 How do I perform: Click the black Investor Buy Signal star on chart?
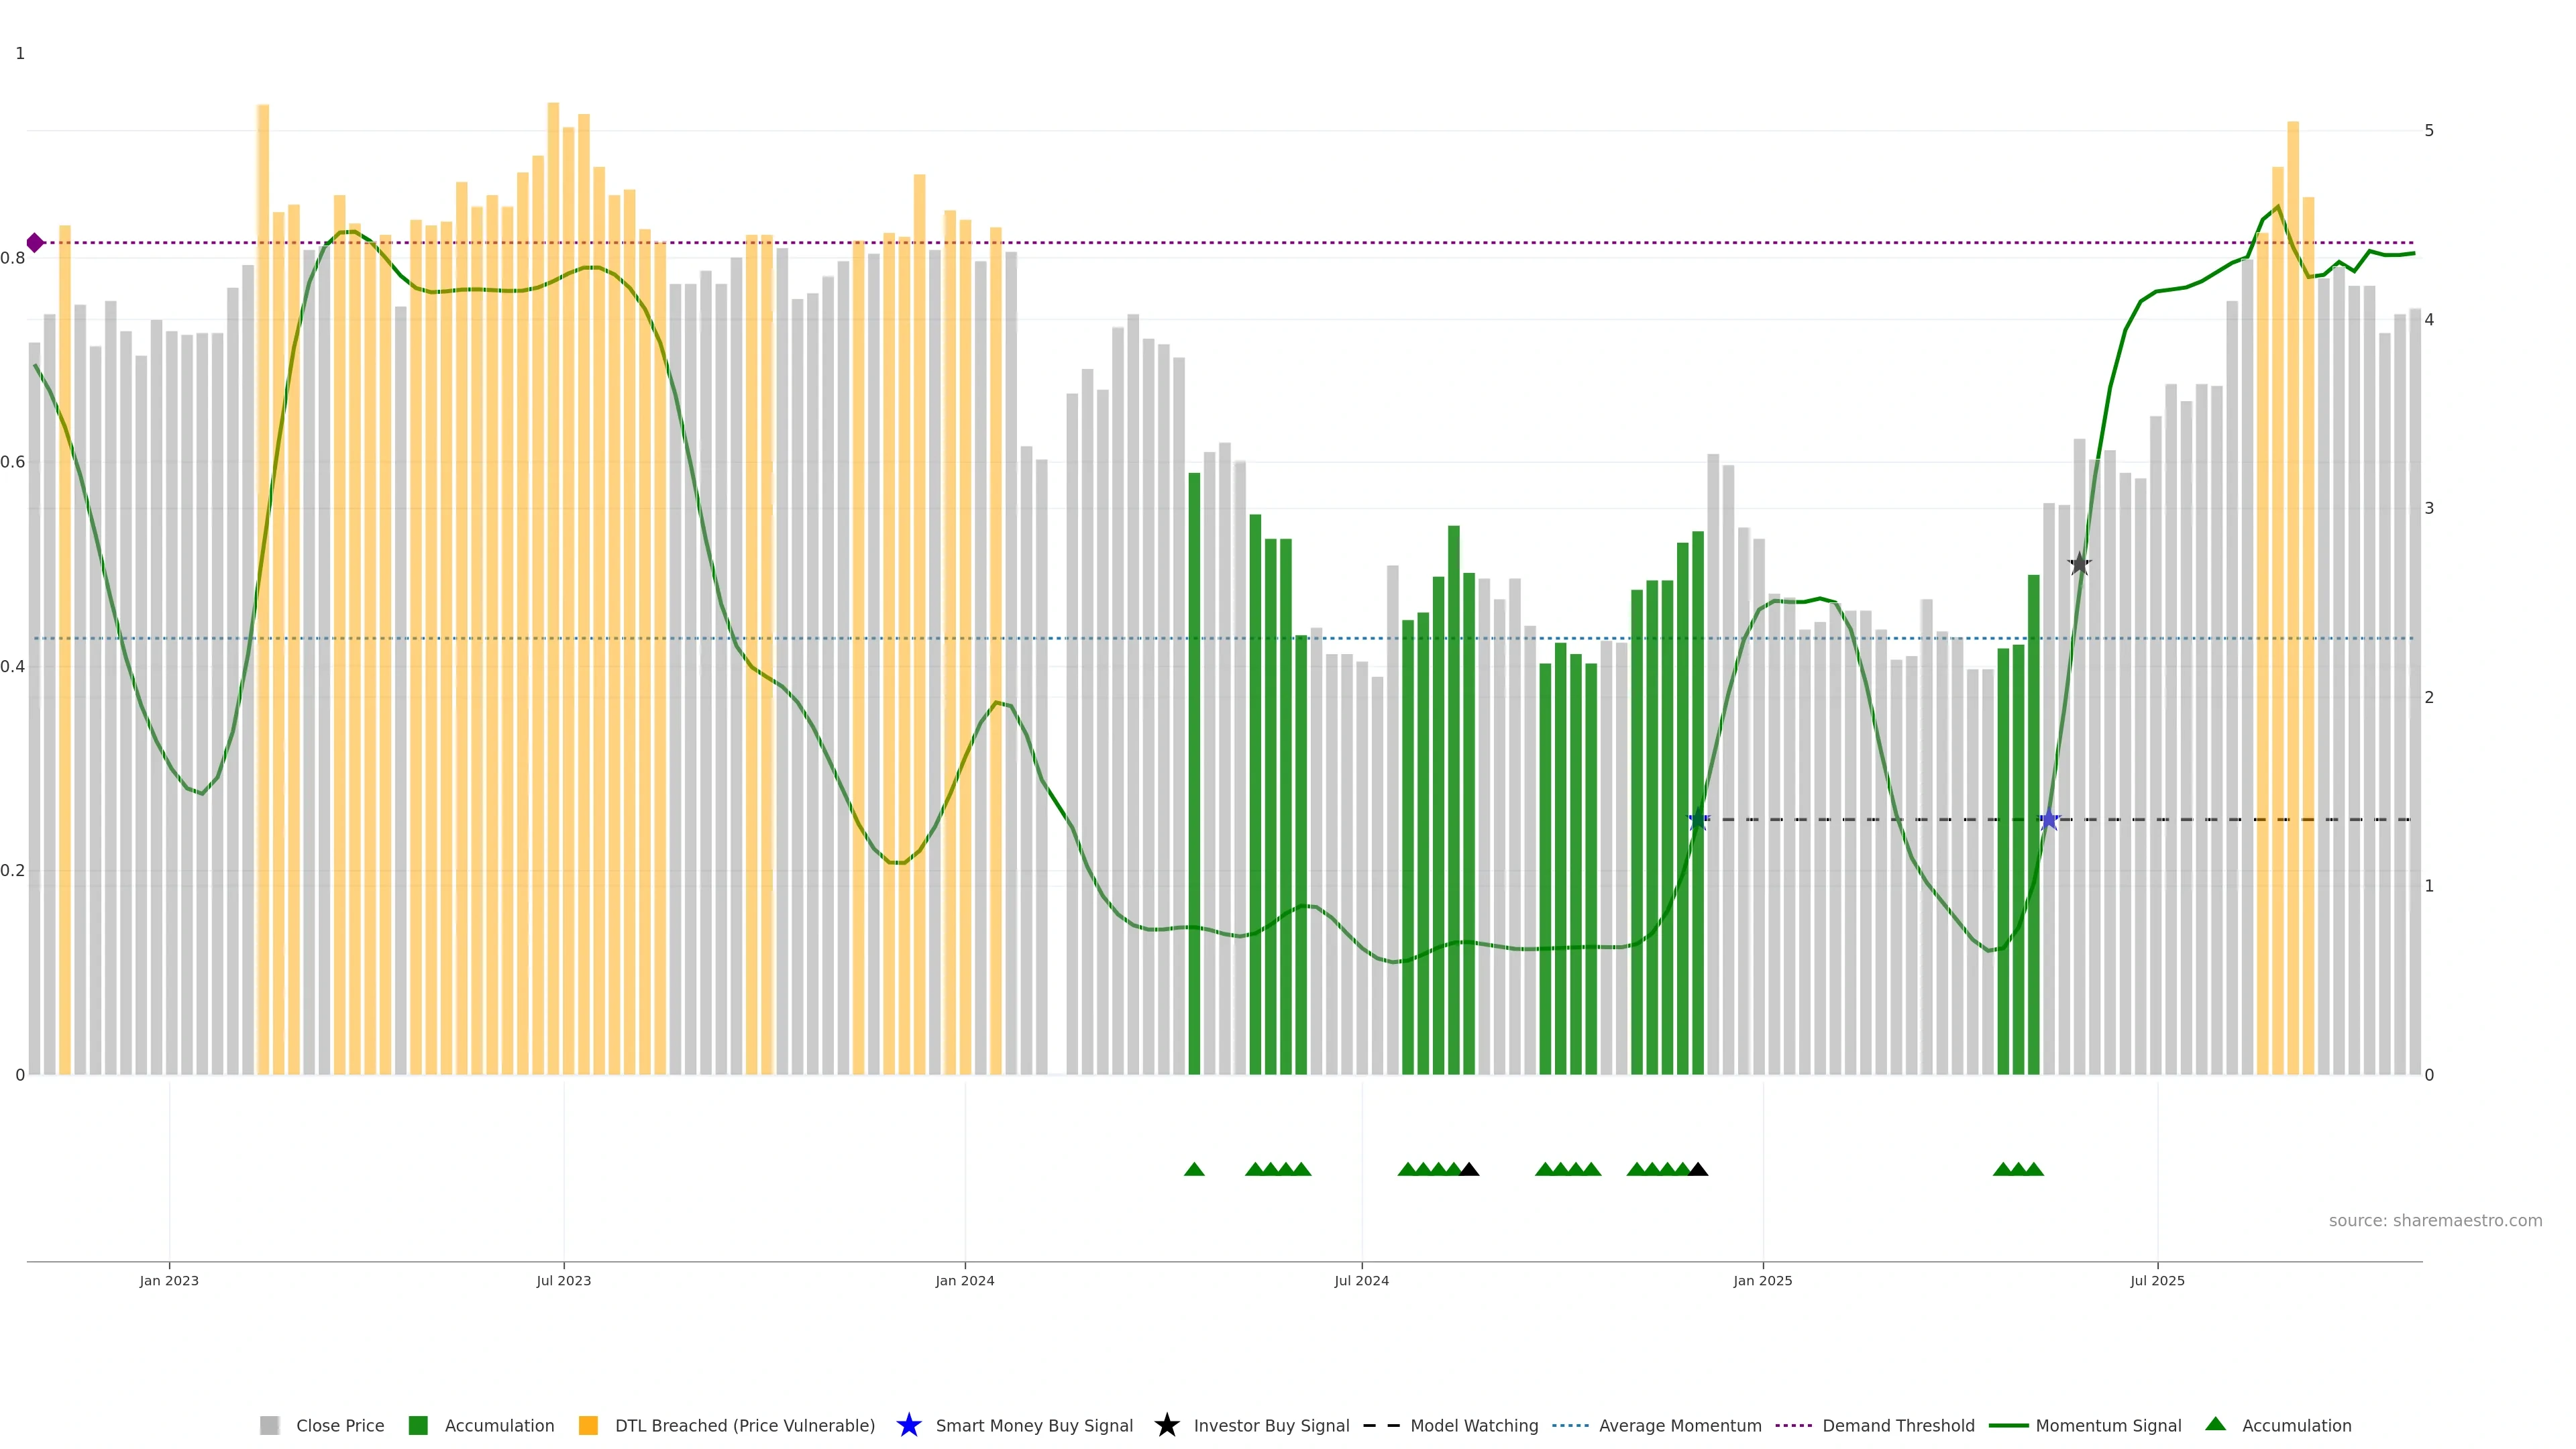pyautogui.click(x=2079, y=564)
